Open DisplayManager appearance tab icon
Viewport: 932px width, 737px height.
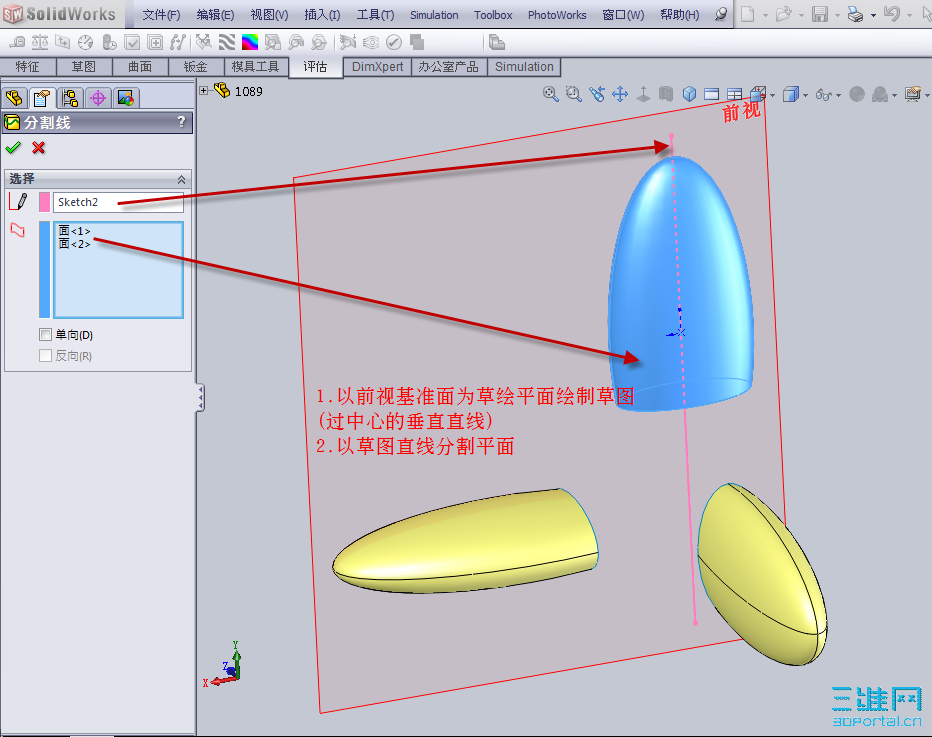125,97
